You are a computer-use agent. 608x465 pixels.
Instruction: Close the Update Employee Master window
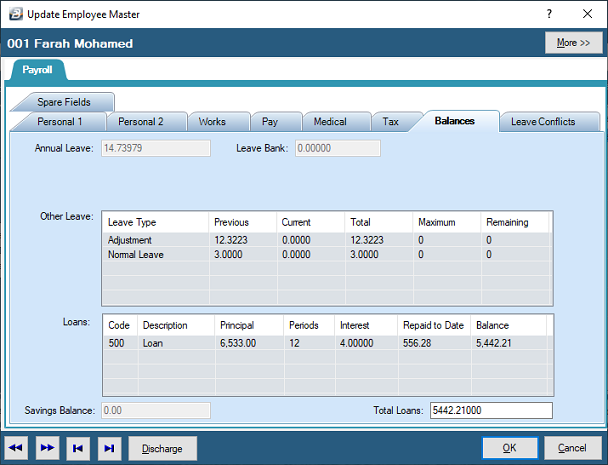click(x=587, y=14)
